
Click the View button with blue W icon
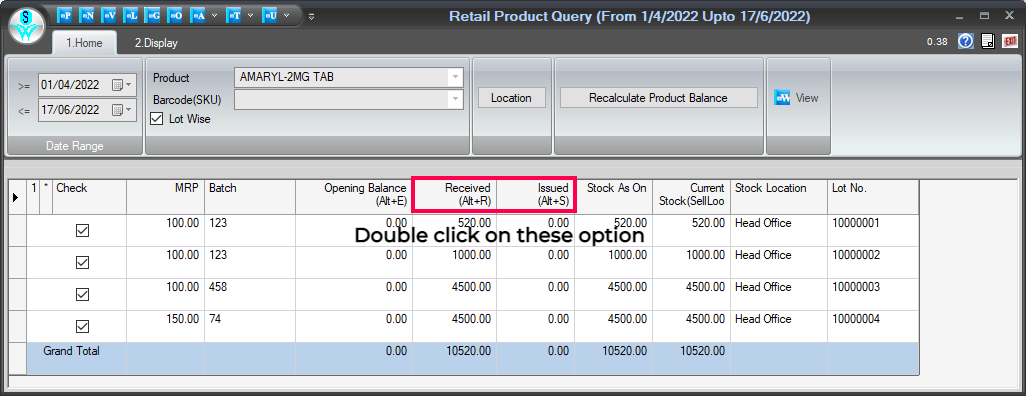coord(796,98)
